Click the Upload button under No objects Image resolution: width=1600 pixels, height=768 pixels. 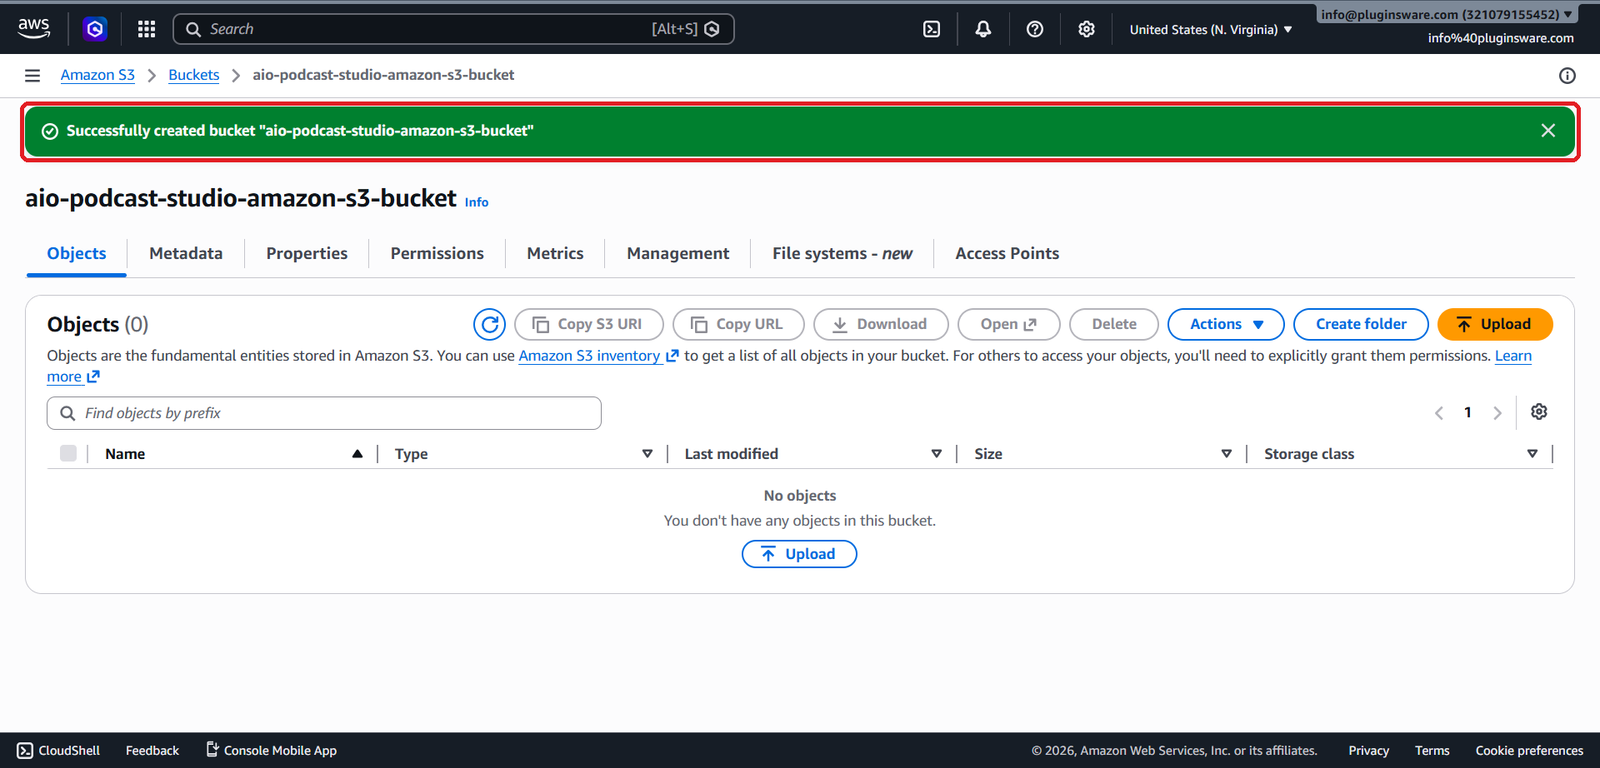coord(799,554)
